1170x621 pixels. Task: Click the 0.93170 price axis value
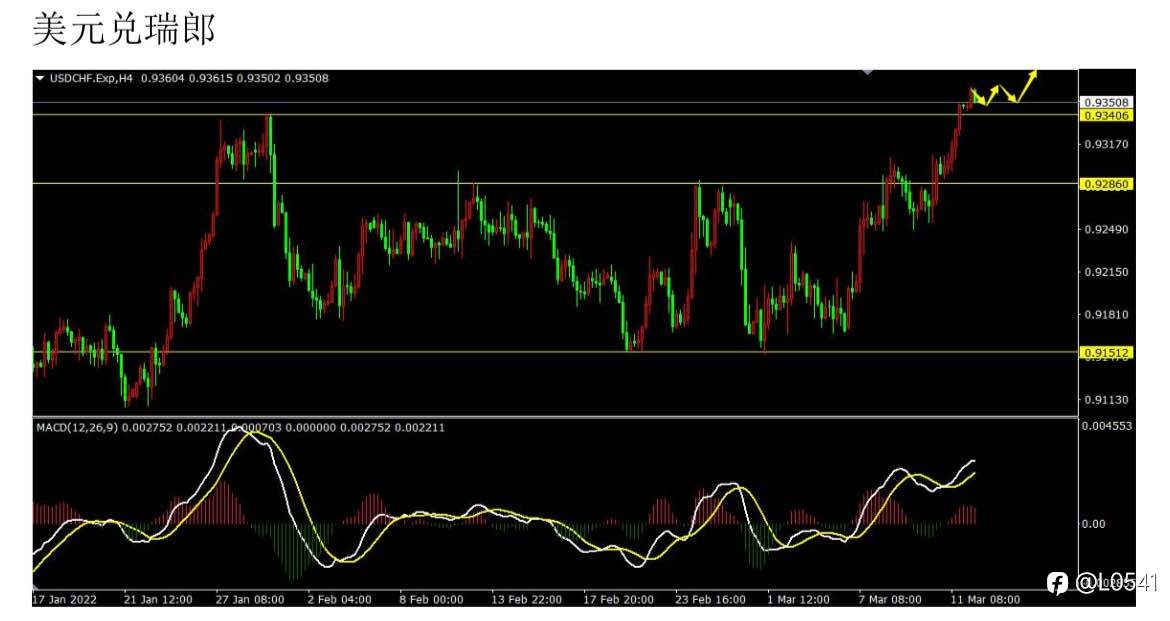click(x=1106, y=144)
